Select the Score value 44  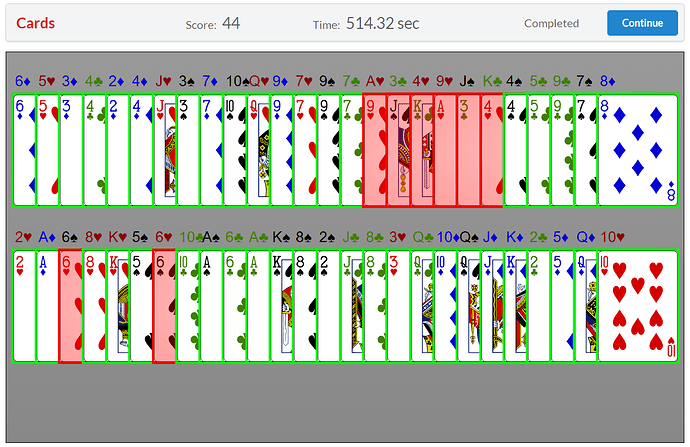231,23
